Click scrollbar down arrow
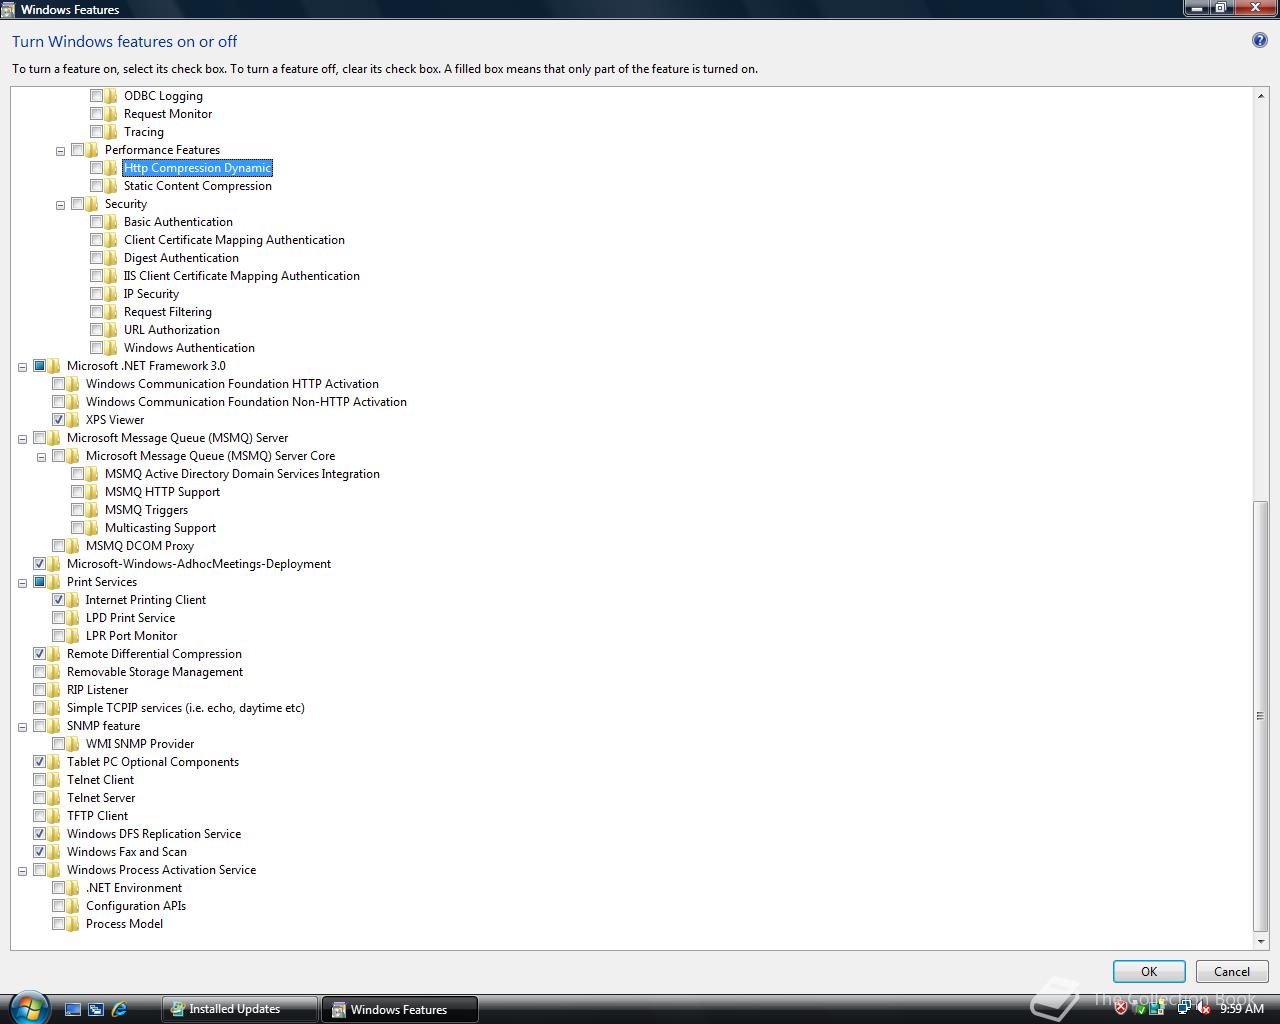The height and width of the screenshot is (1024, 1280). [x=1260, y=941]
